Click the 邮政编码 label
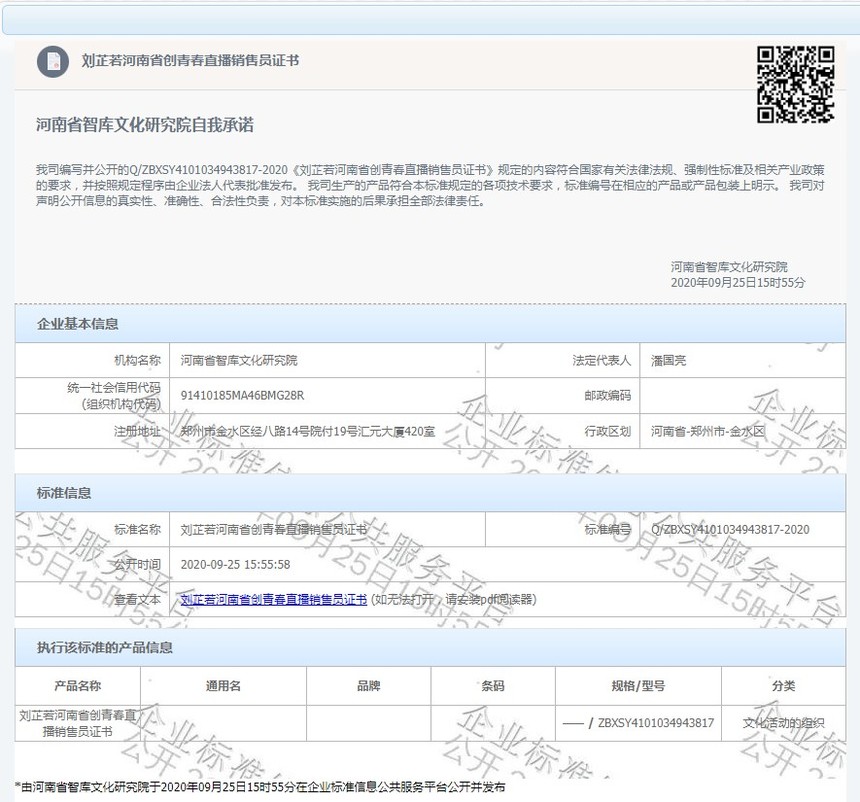 tap(607, 396)
